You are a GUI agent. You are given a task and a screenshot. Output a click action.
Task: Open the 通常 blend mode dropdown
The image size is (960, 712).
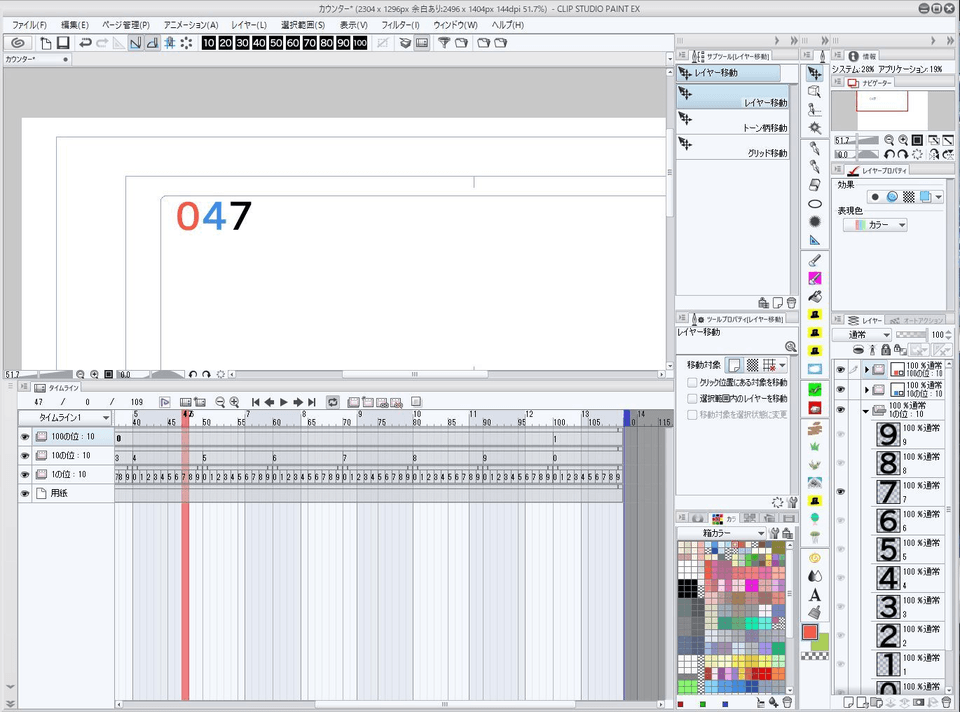pos(869,335)
